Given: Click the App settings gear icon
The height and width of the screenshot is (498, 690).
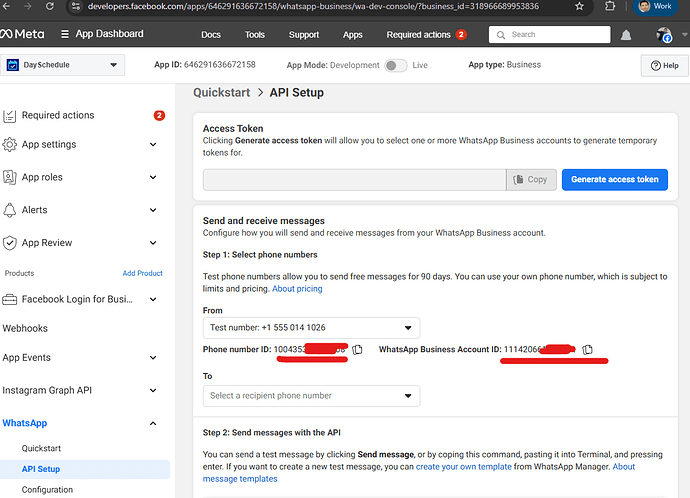Looking at the screenshot, I should [x=10, y=145].
